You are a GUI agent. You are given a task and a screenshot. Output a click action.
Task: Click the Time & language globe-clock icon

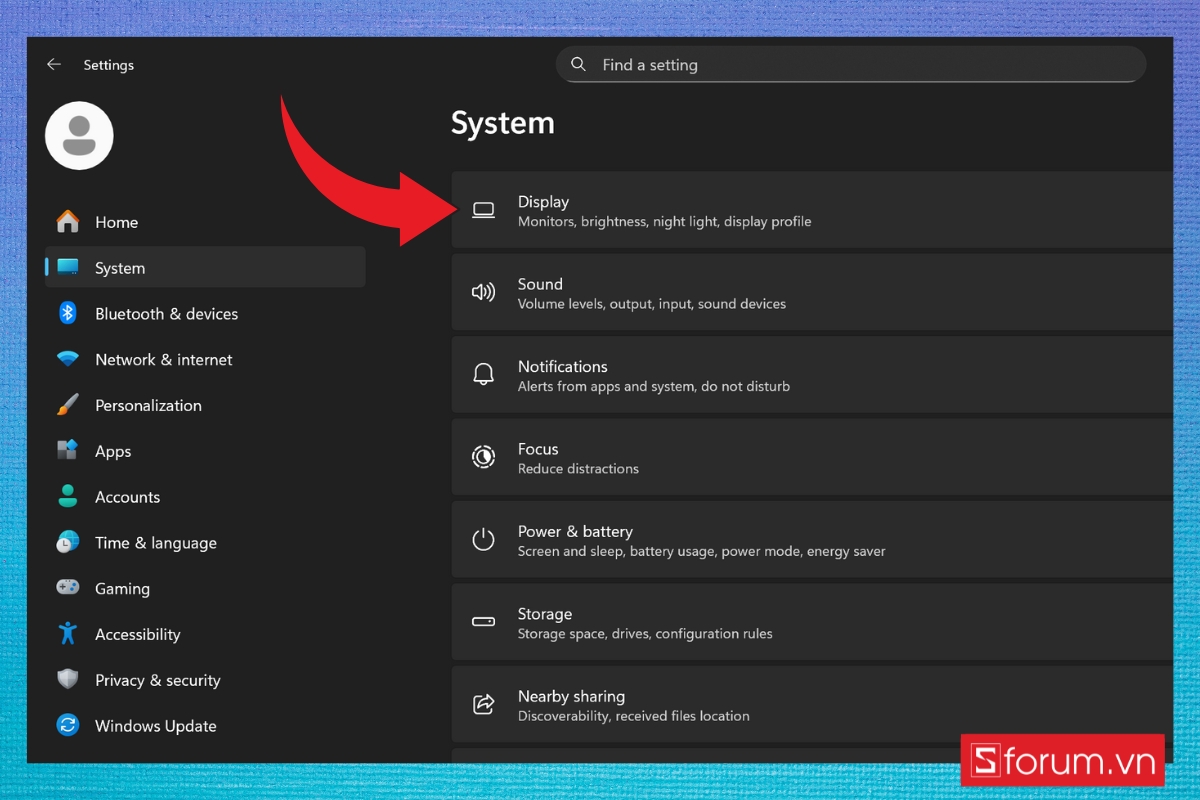tap(67, 542)
